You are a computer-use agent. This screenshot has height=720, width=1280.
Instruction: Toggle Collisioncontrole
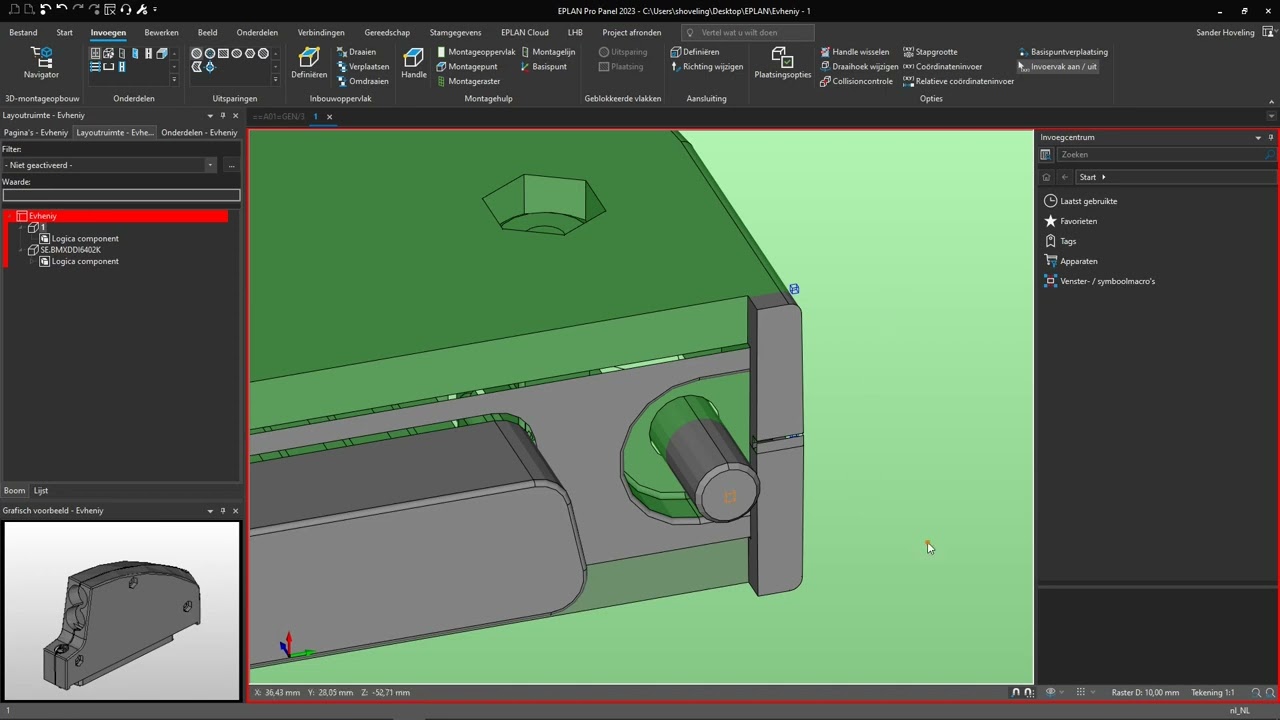pyautogui.click(x=856, y=82)
